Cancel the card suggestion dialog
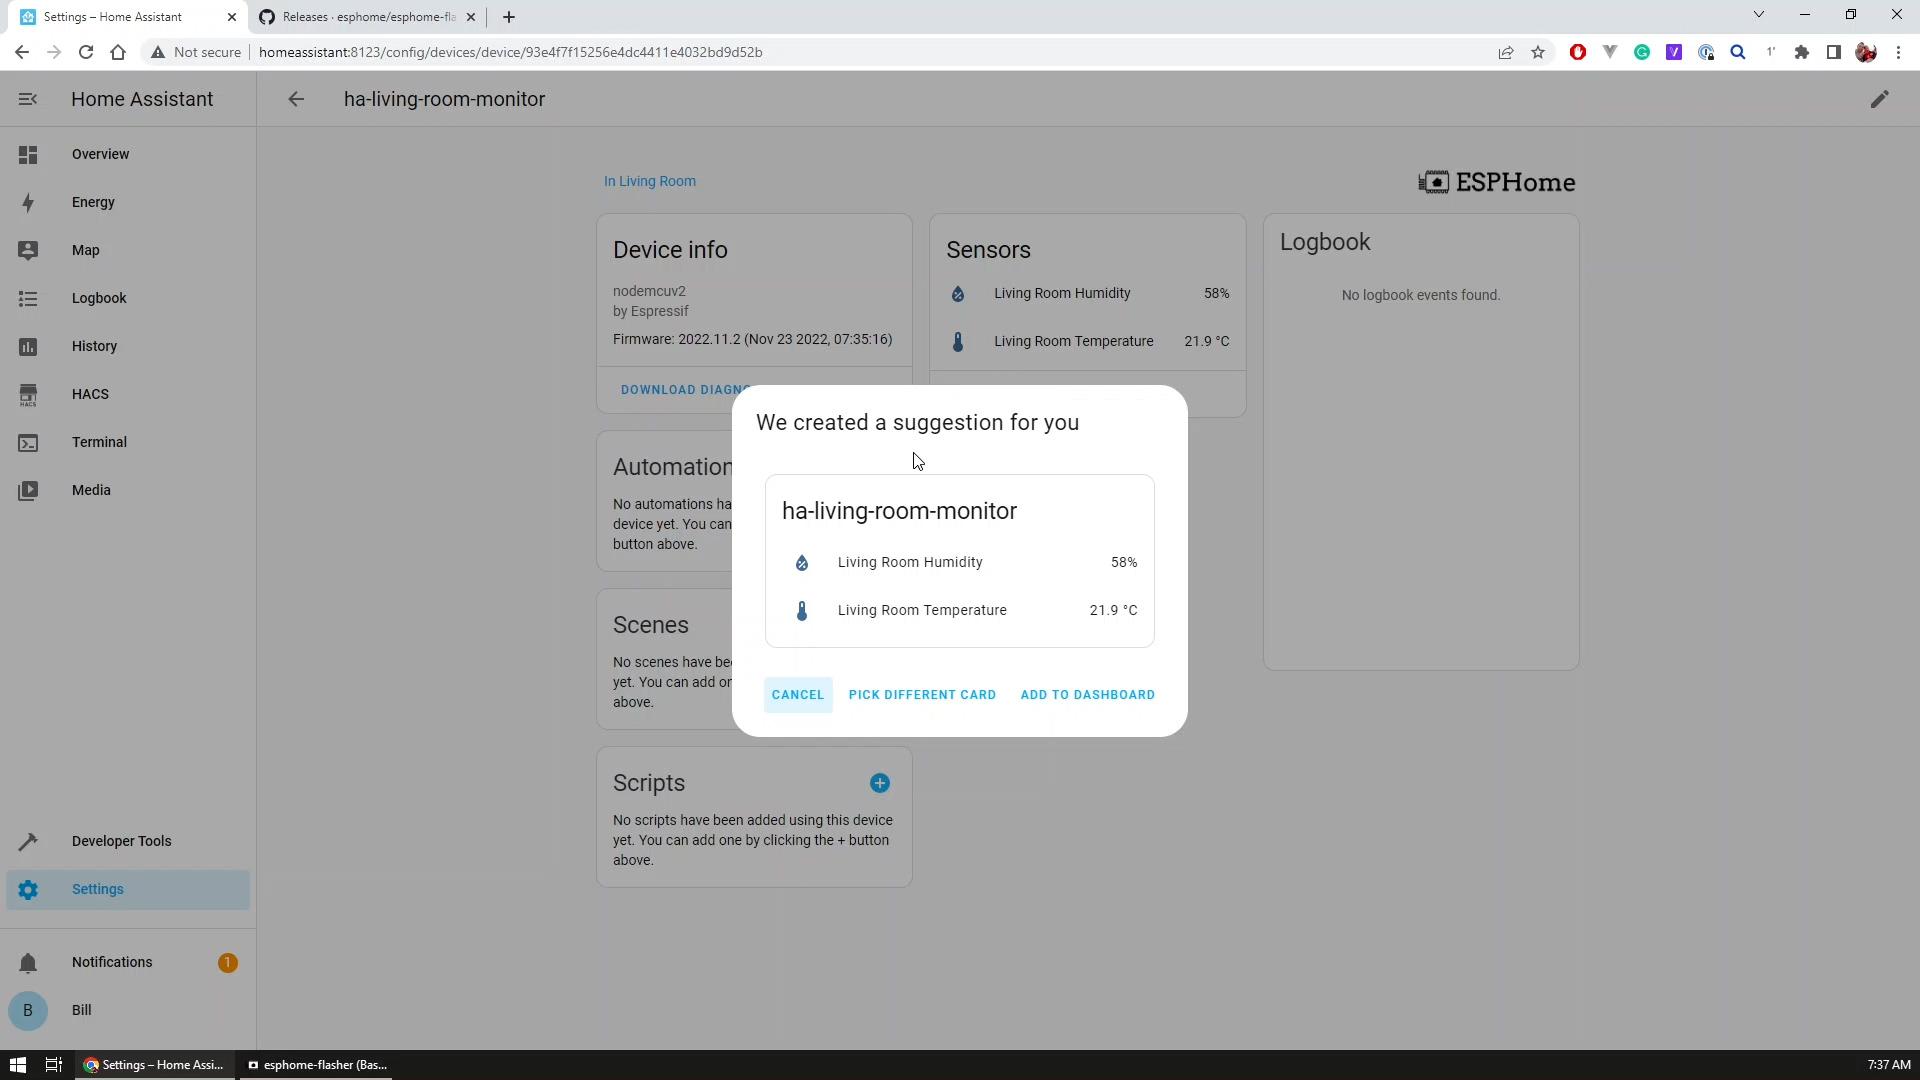Image resolution: width=1920 pixels, height=1080 pixels. point(797,695)
